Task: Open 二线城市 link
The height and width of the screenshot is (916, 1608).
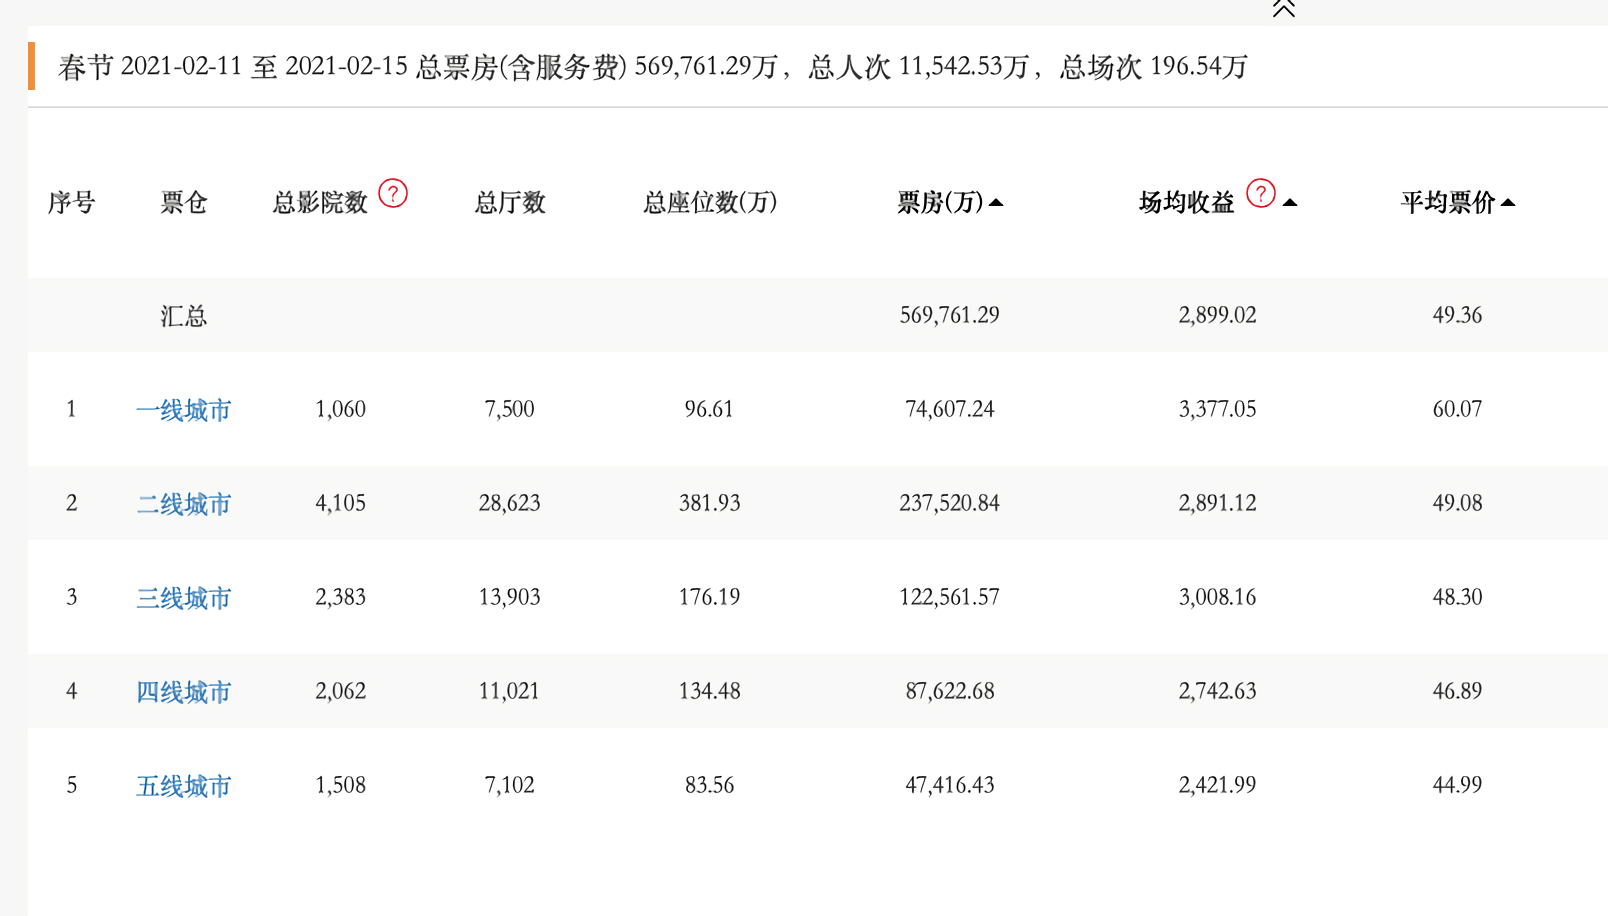Action: pos(184,504)
